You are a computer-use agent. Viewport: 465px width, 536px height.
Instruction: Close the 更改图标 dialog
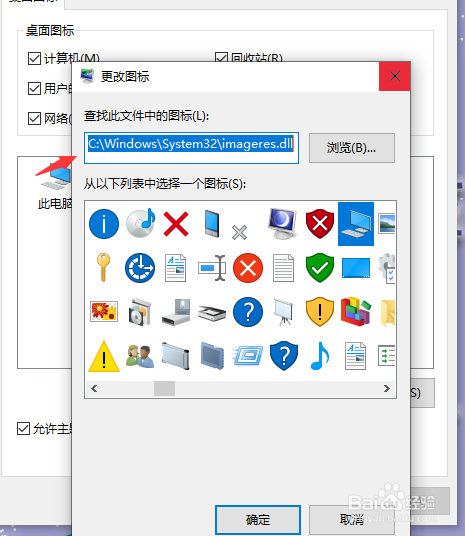coord(395,76)
